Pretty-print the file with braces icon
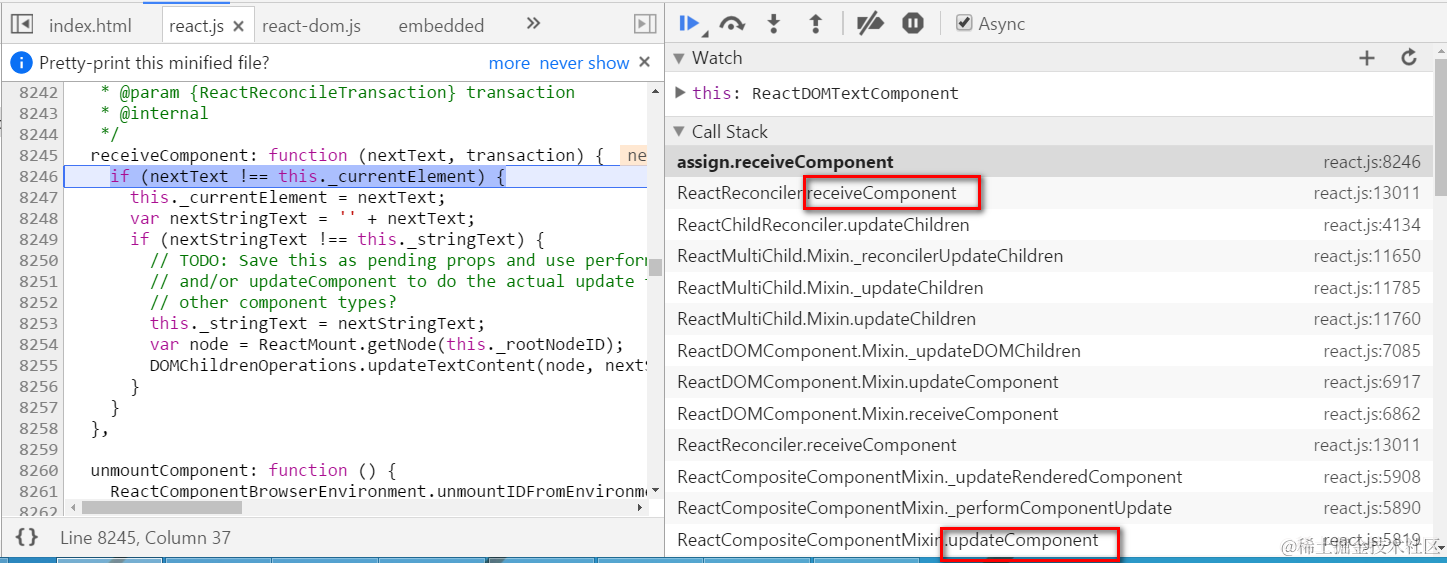The width and height of the screenshot is (1447, 563). coord(27,537)
